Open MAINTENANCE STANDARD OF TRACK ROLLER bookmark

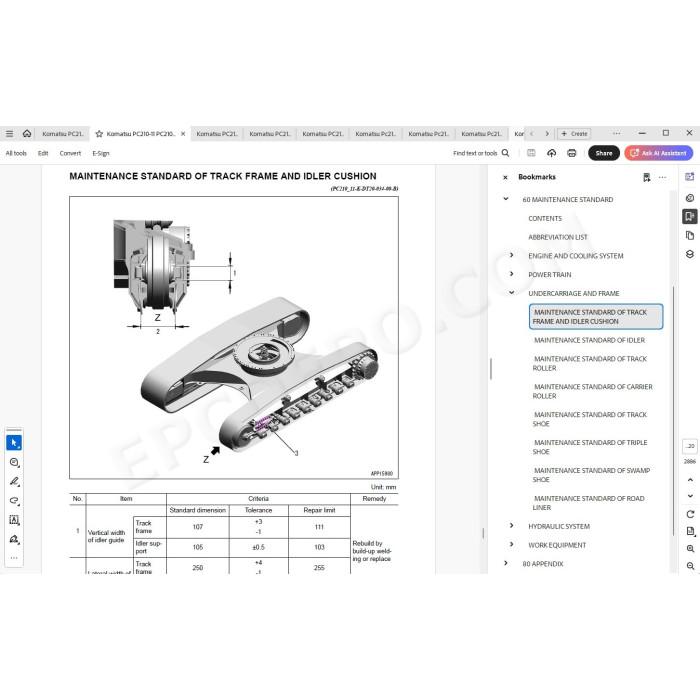[590, 363]
